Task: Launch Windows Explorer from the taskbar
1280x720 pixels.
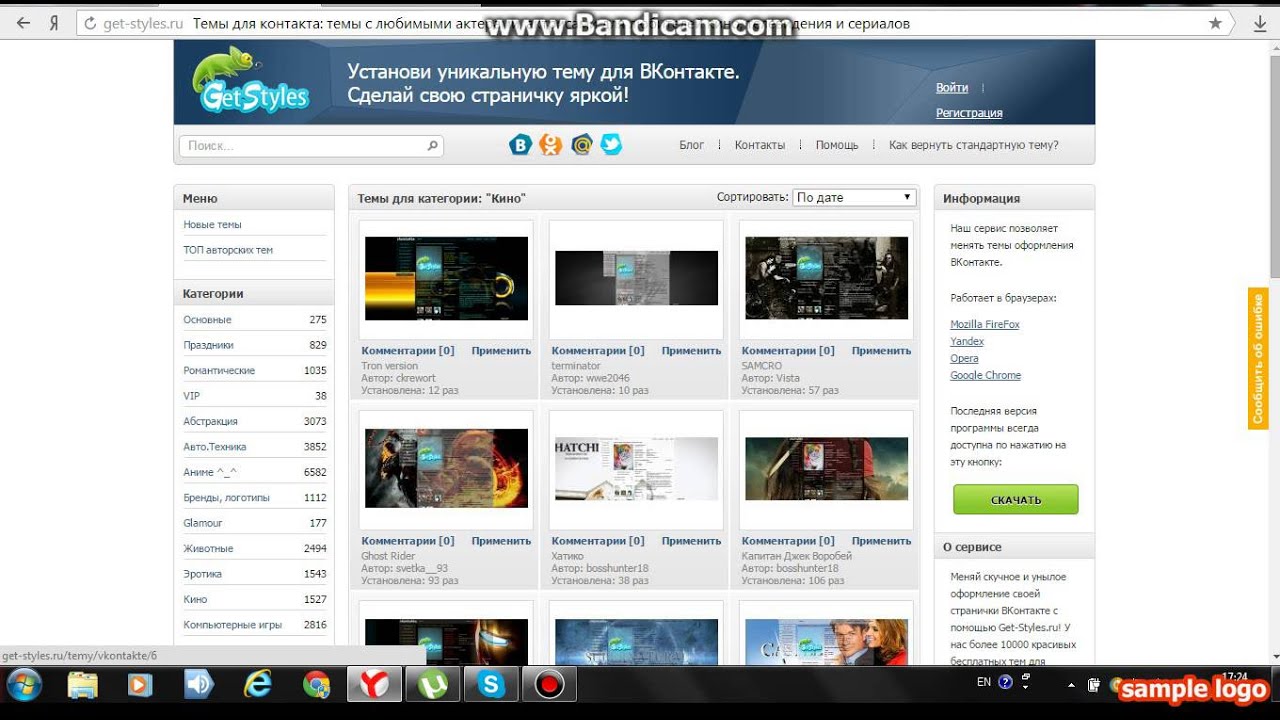Action: 82,685
